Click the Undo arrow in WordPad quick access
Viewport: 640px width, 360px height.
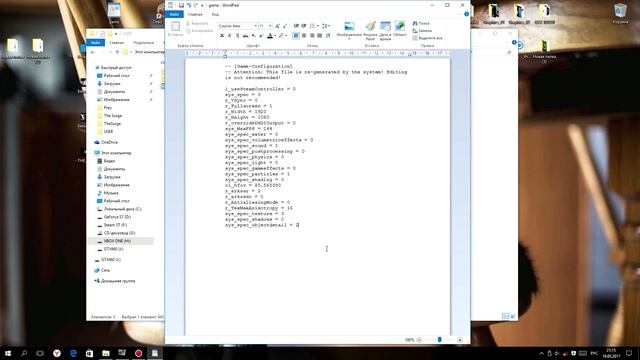[189, 5]
